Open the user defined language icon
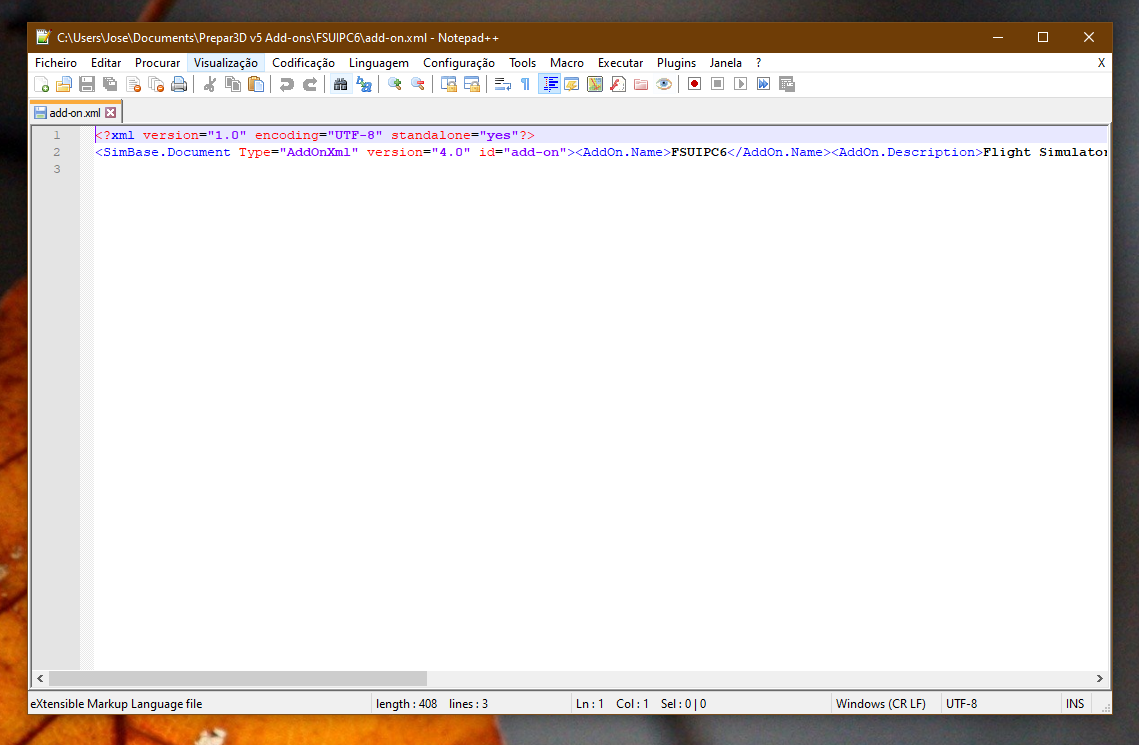The width and height of the screenshot is (1139, 745). (572, 84)
